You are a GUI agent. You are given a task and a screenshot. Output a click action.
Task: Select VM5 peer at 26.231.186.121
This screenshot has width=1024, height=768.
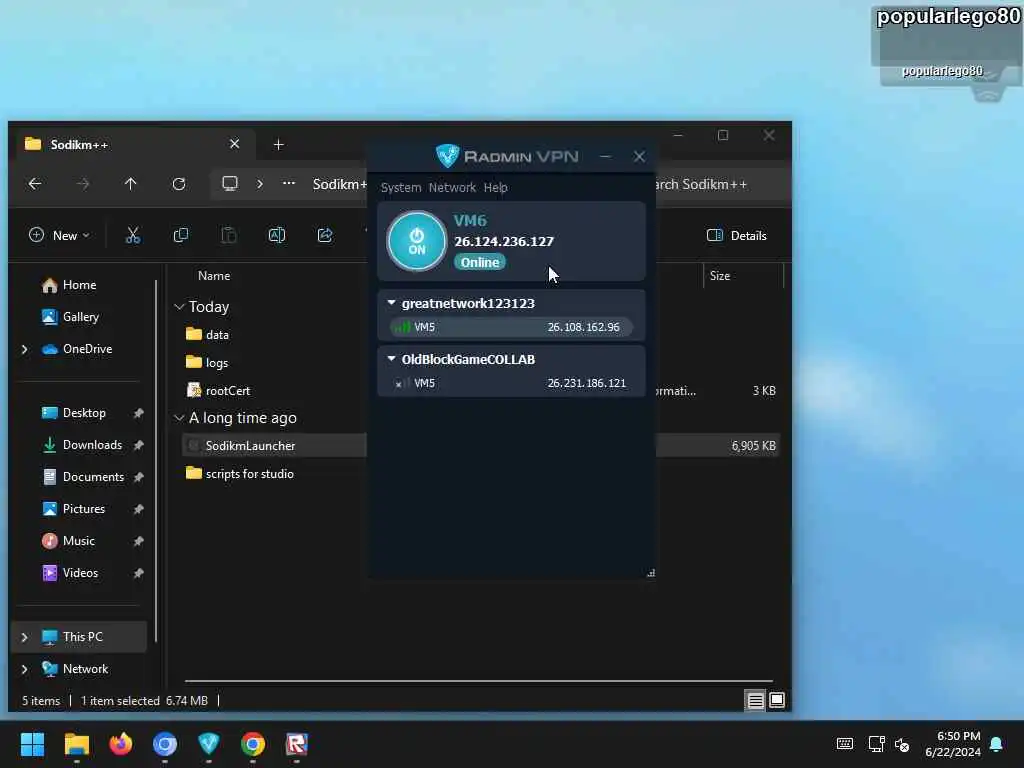pyautogui.click(x=511, y=383)
